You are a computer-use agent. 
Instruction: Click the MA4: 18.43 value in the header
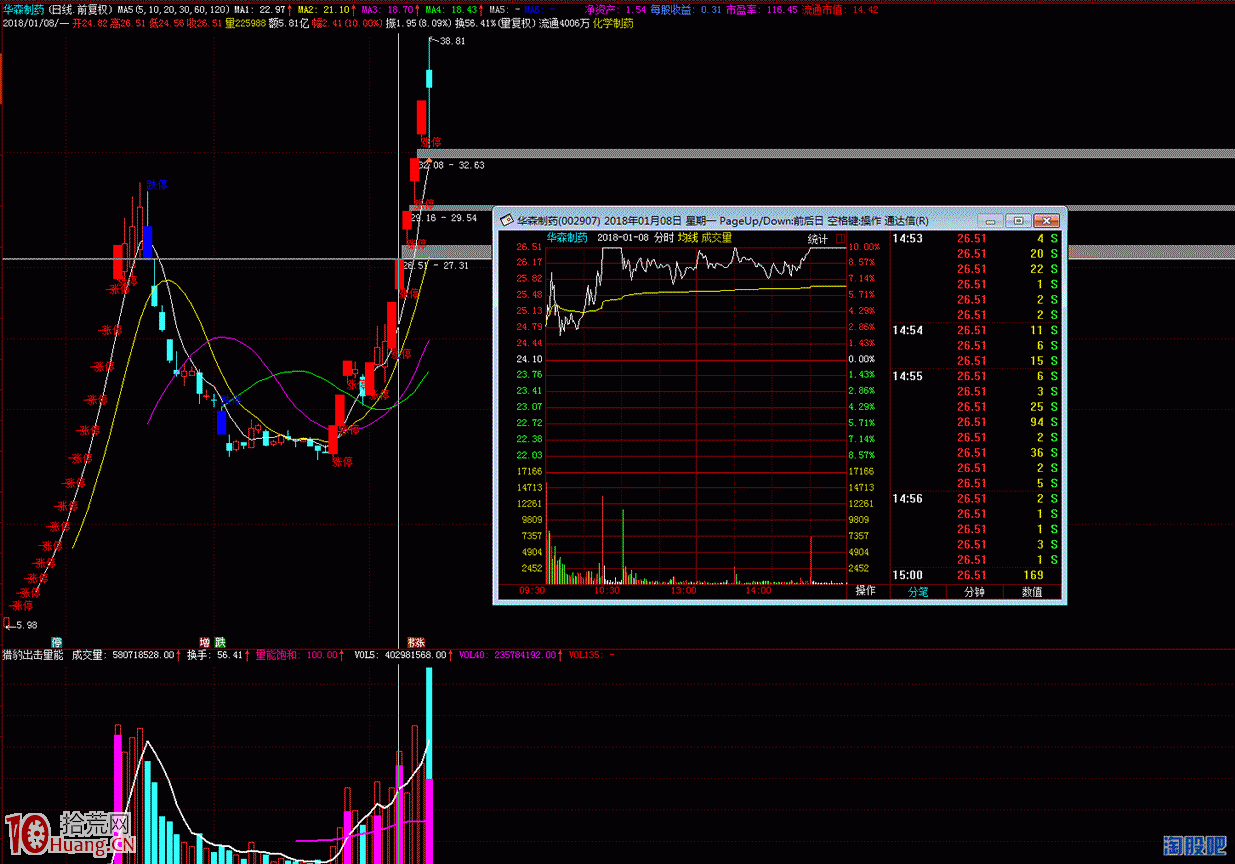point(451,9)
